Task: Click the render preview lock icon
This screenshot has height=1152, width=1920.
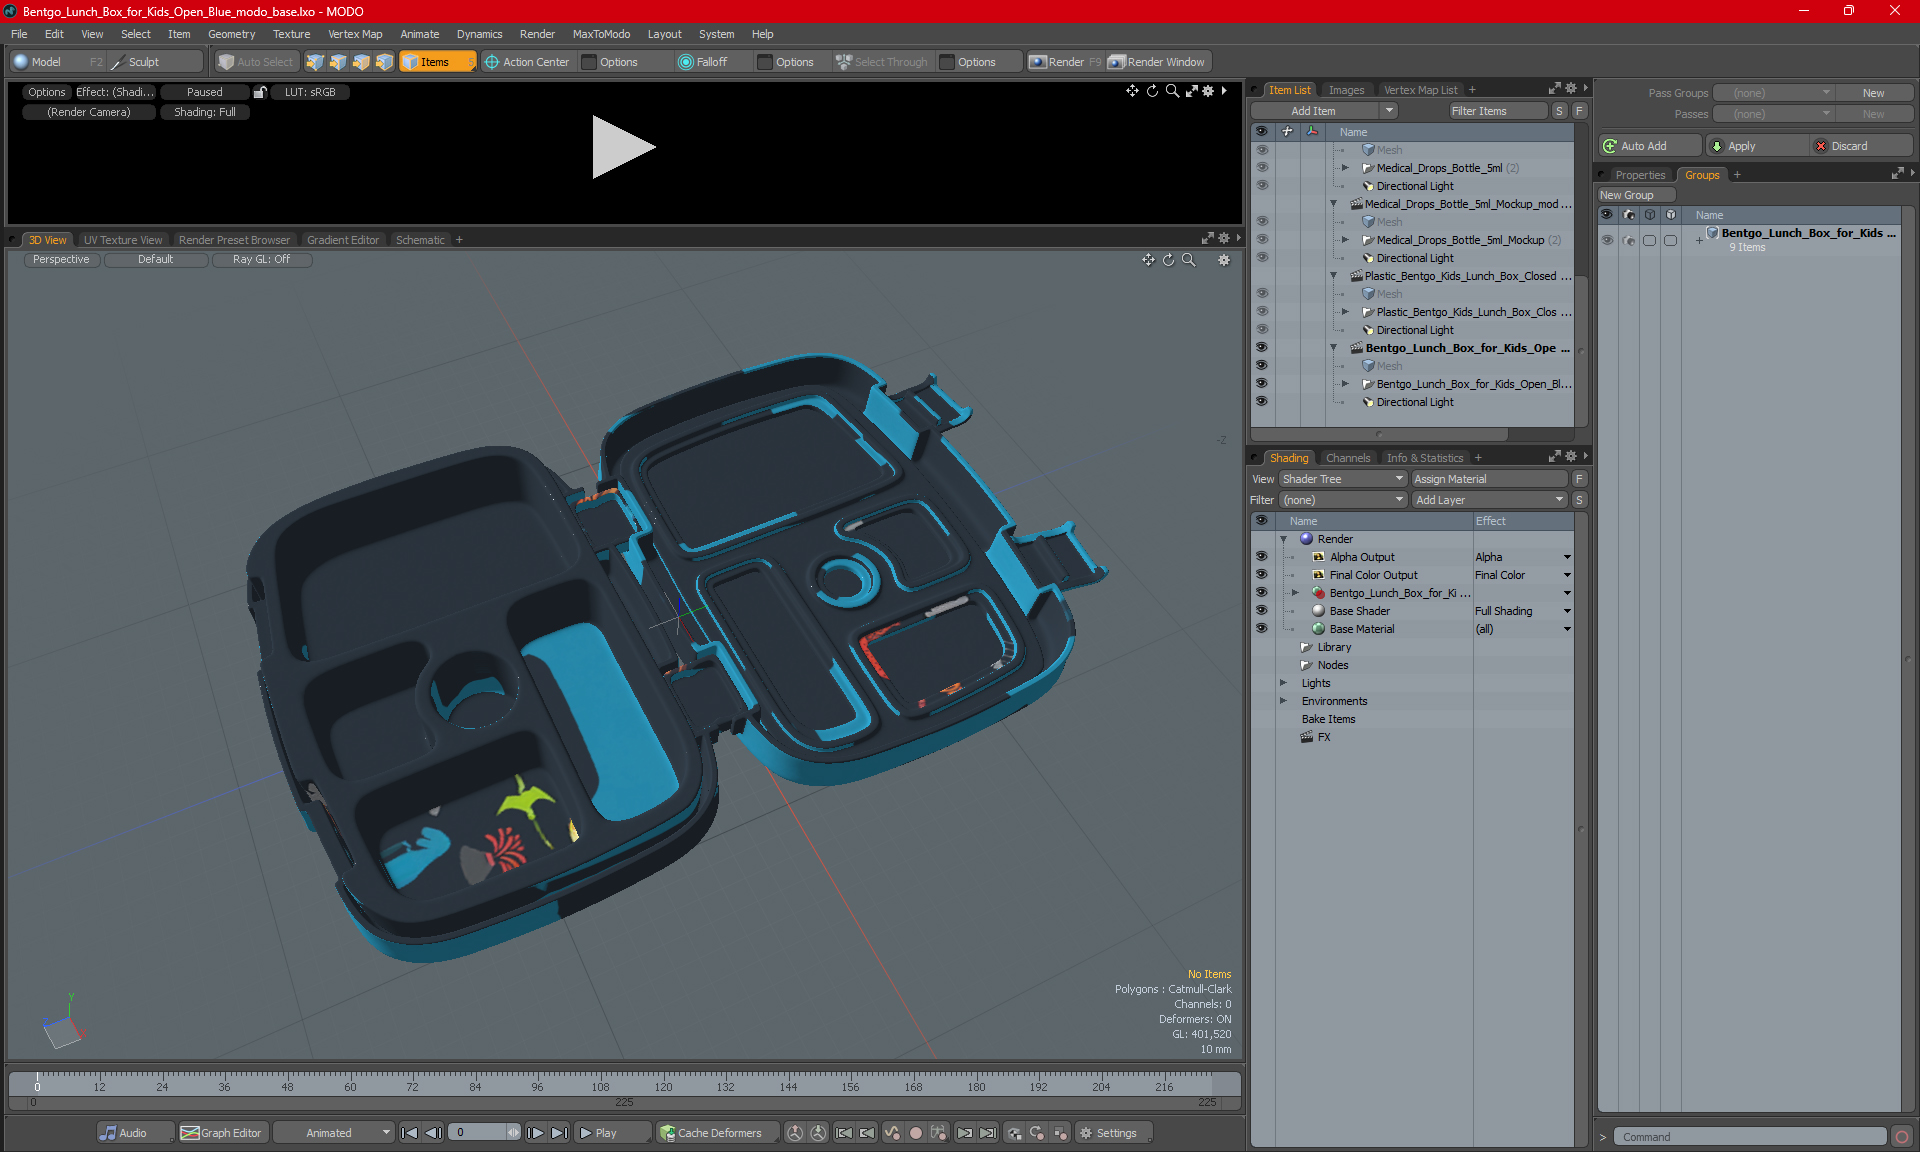Action: [x=260, y=92]
